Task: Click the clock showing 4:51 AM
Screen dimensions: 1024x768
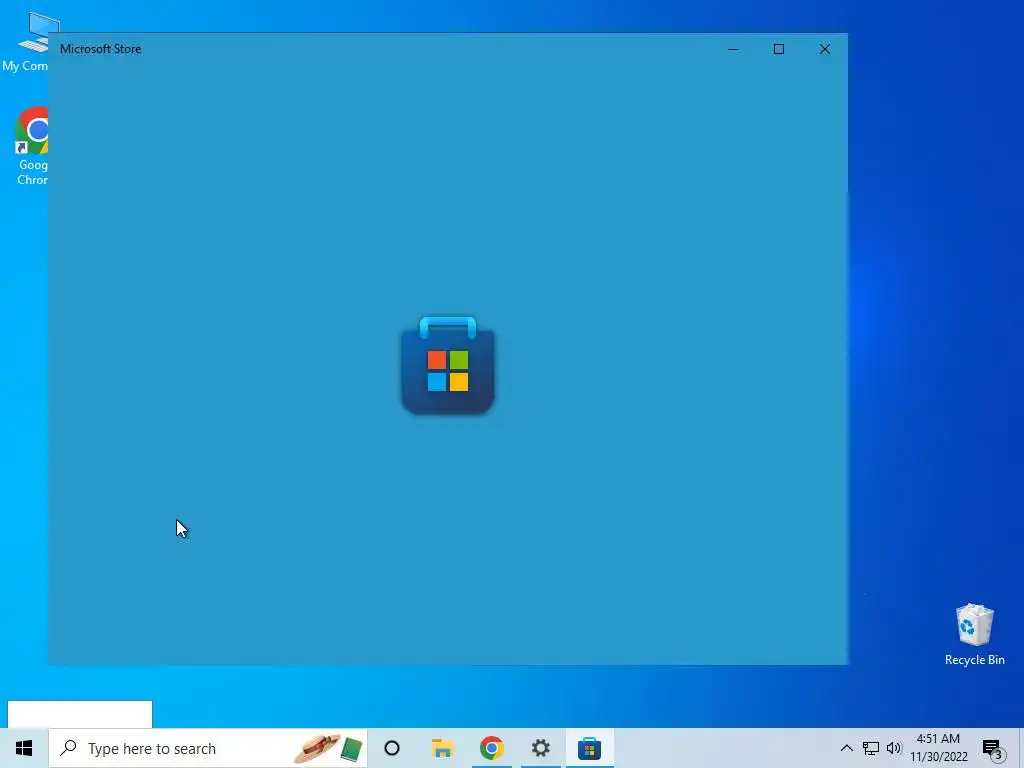Action: click(x=938, y=739)
